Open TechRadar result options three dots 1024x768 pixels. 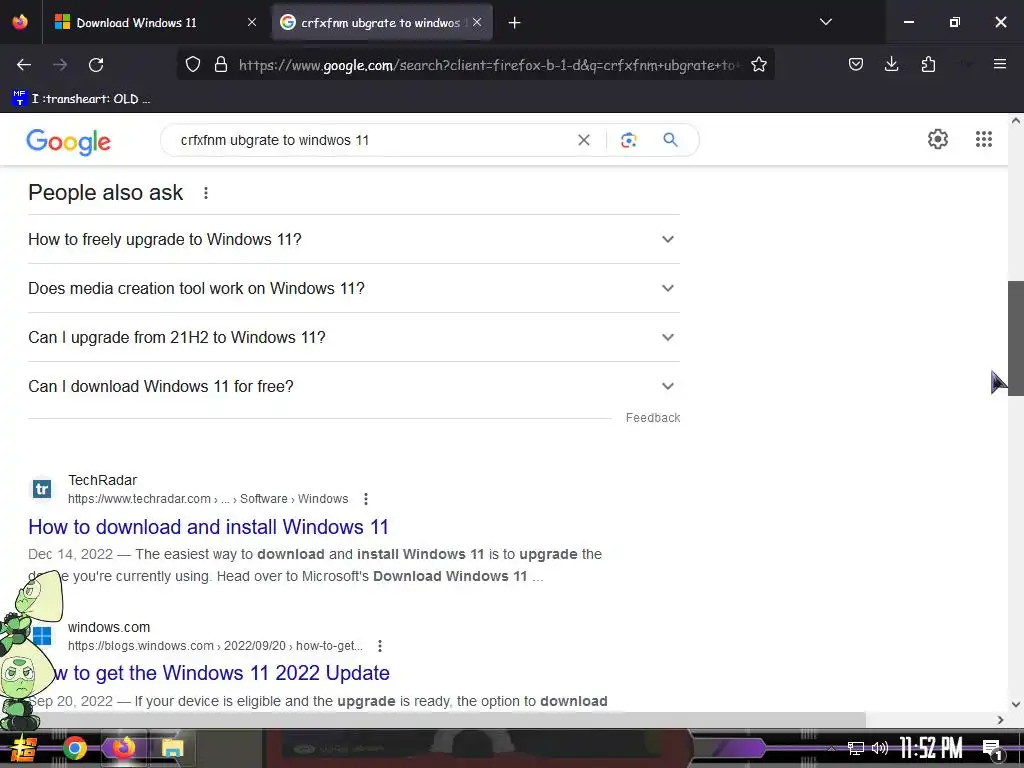tap(366, 499)
